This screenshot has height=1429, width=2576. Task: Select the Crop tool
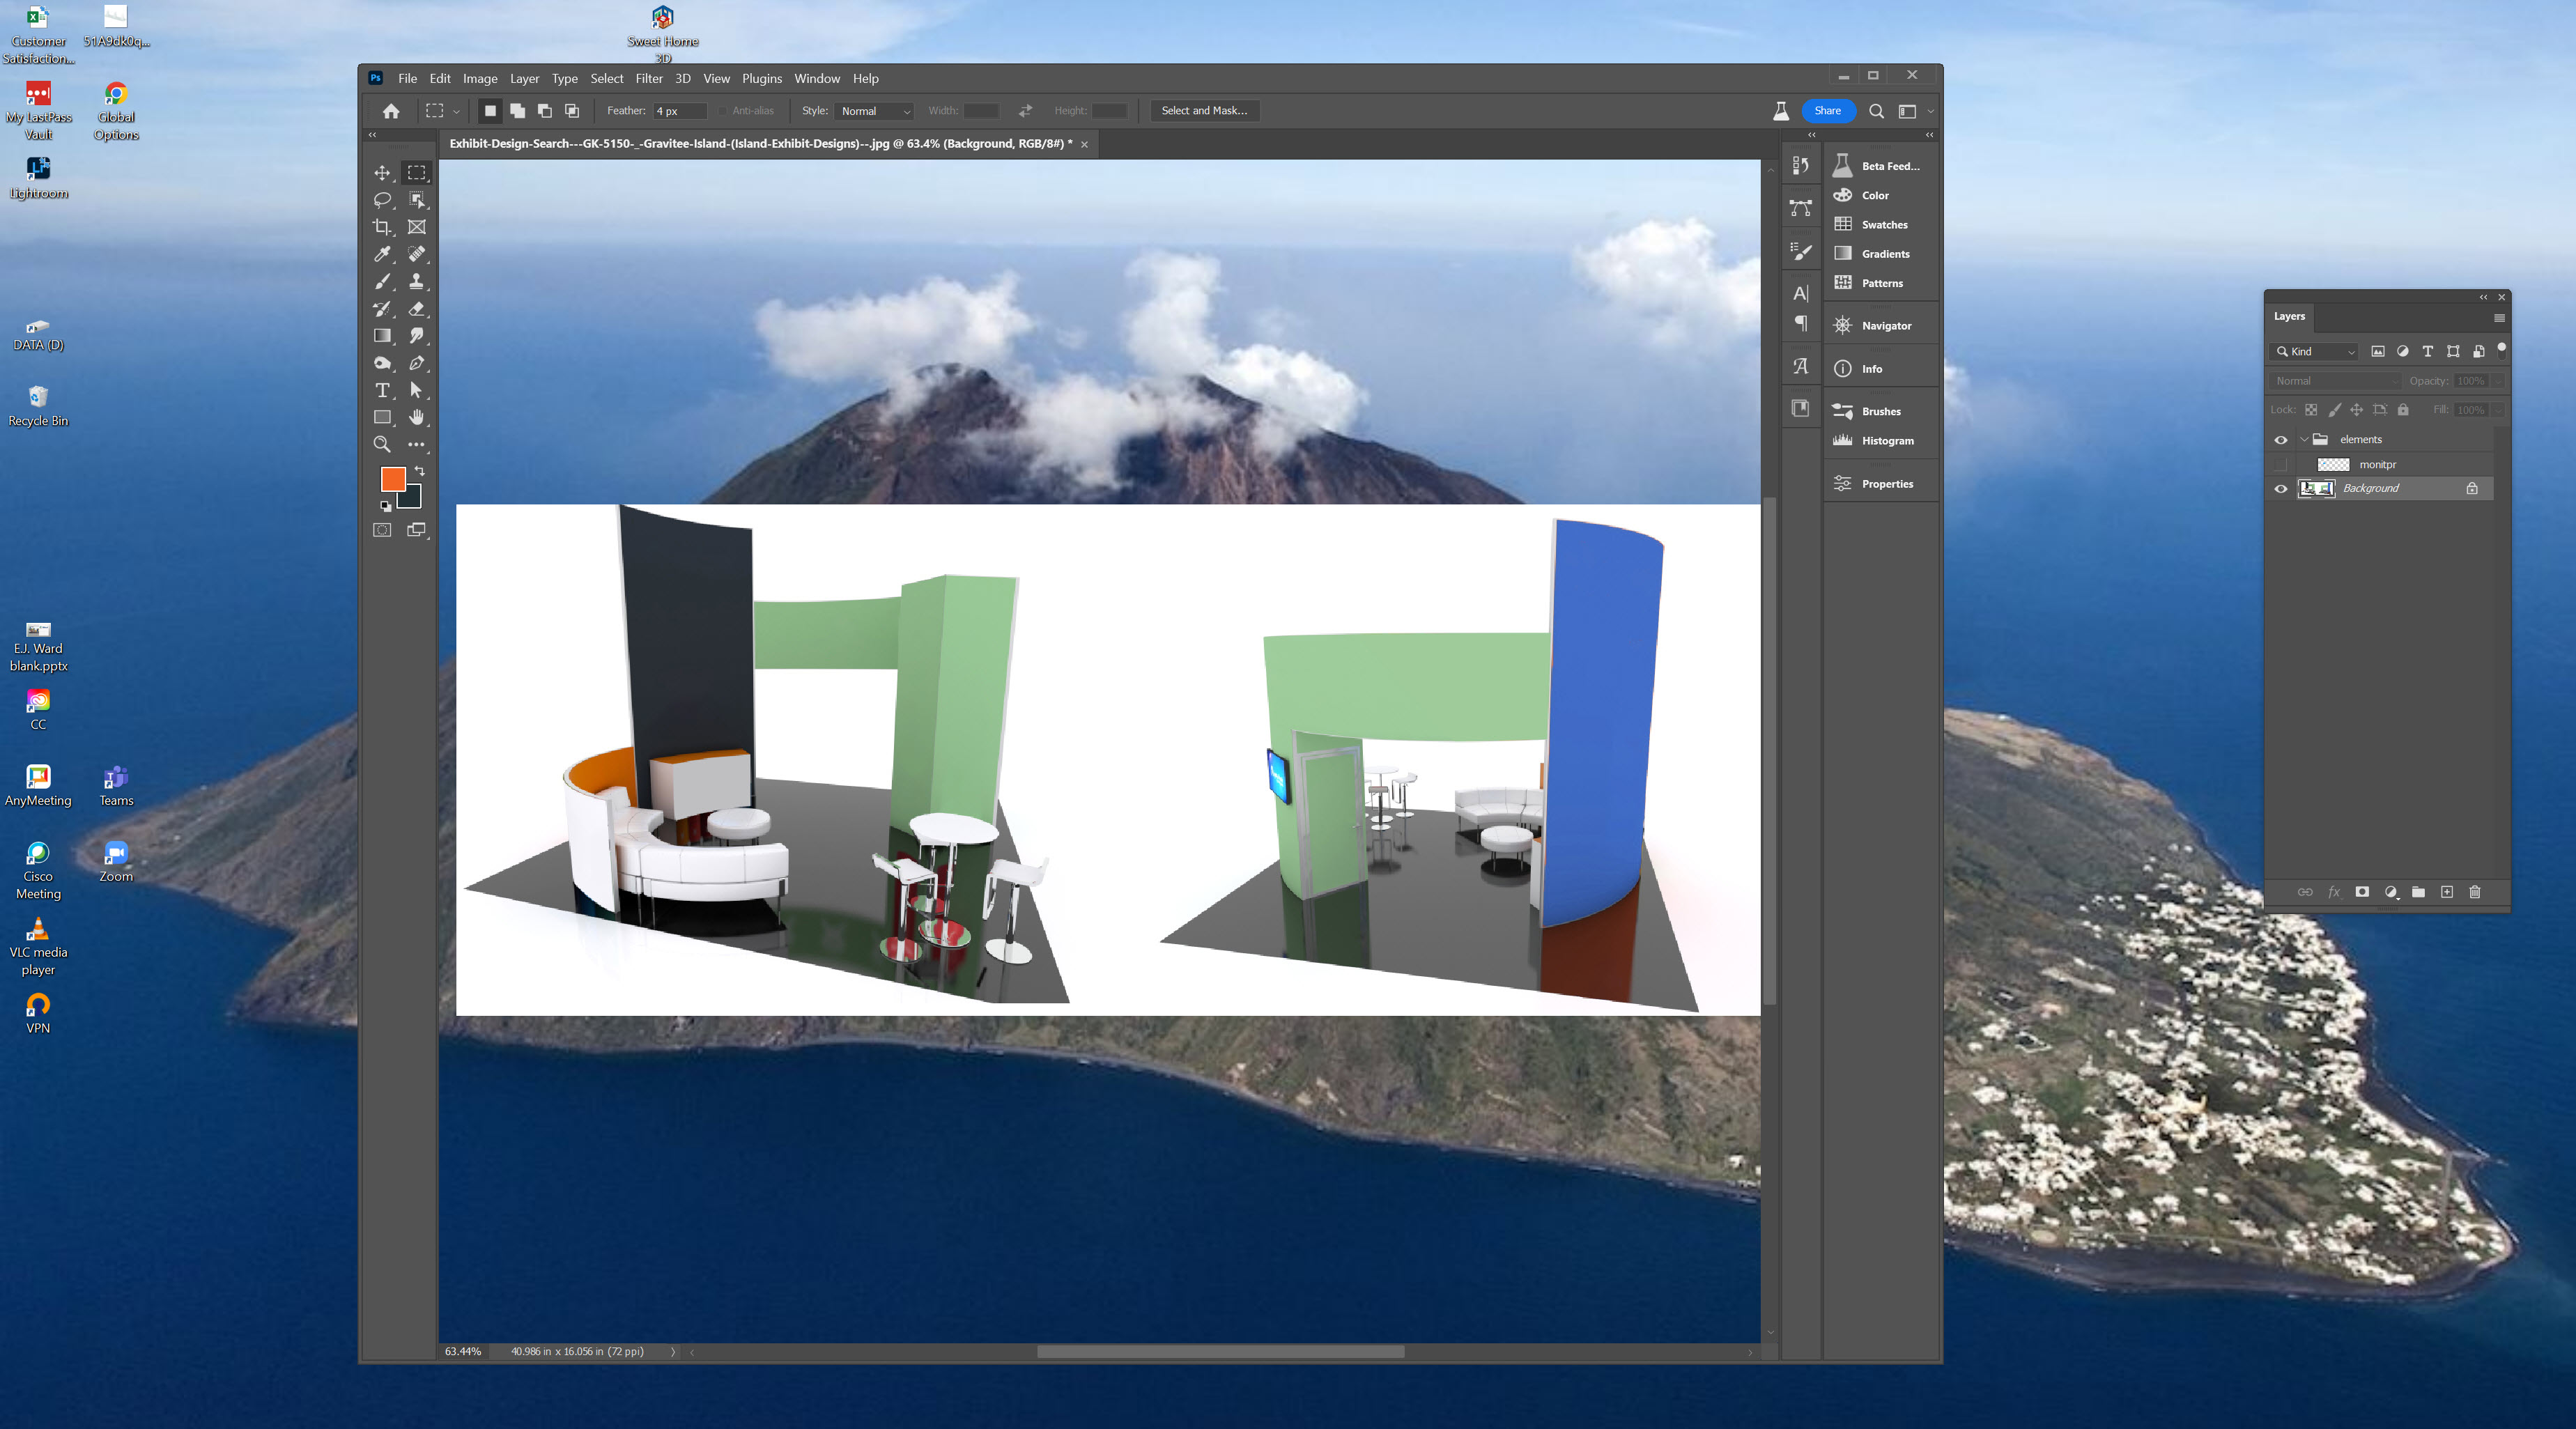[382, 226]
